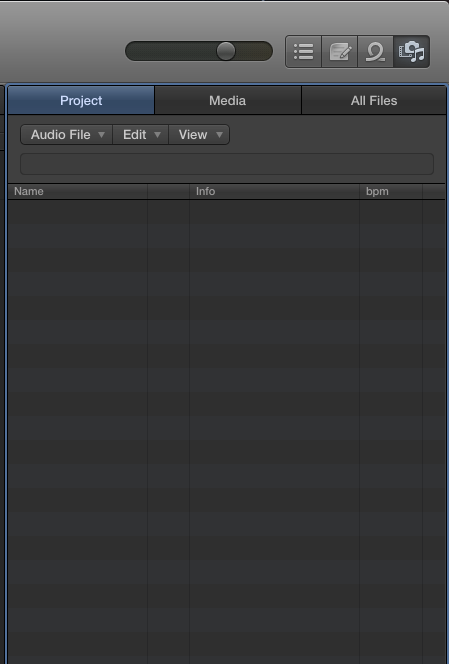This screenshot has width=449, height=664.
Task: Show the Note Pad panel
Action: click(339, 52)
